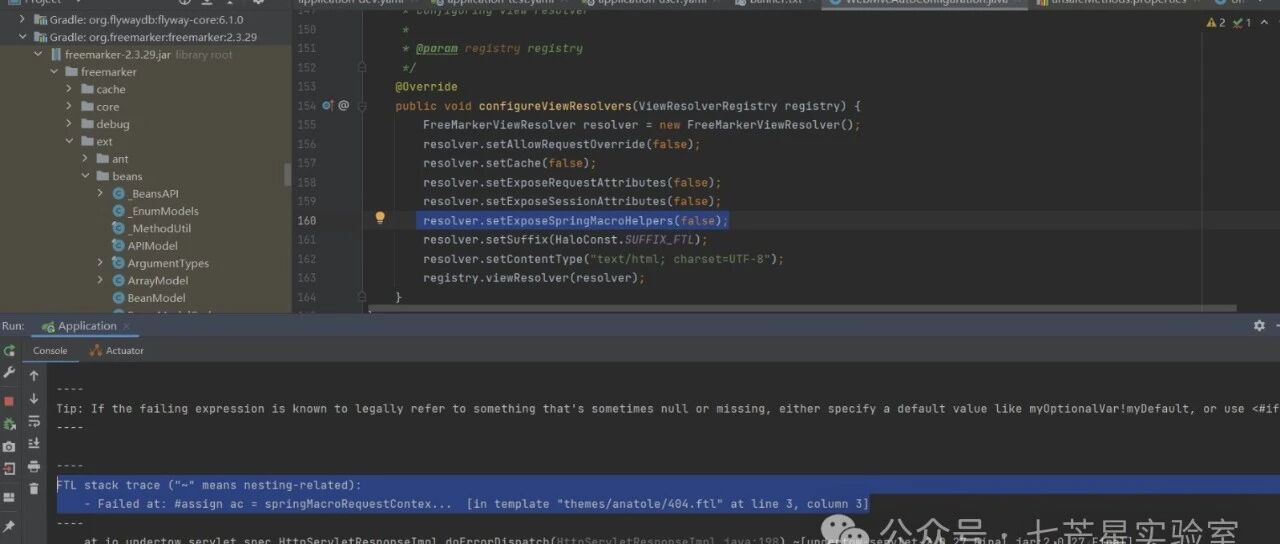Click the project tree vertical scrollbar
Image resolution: width=1280 pixels, height=544 pixels.
(288, 174)
